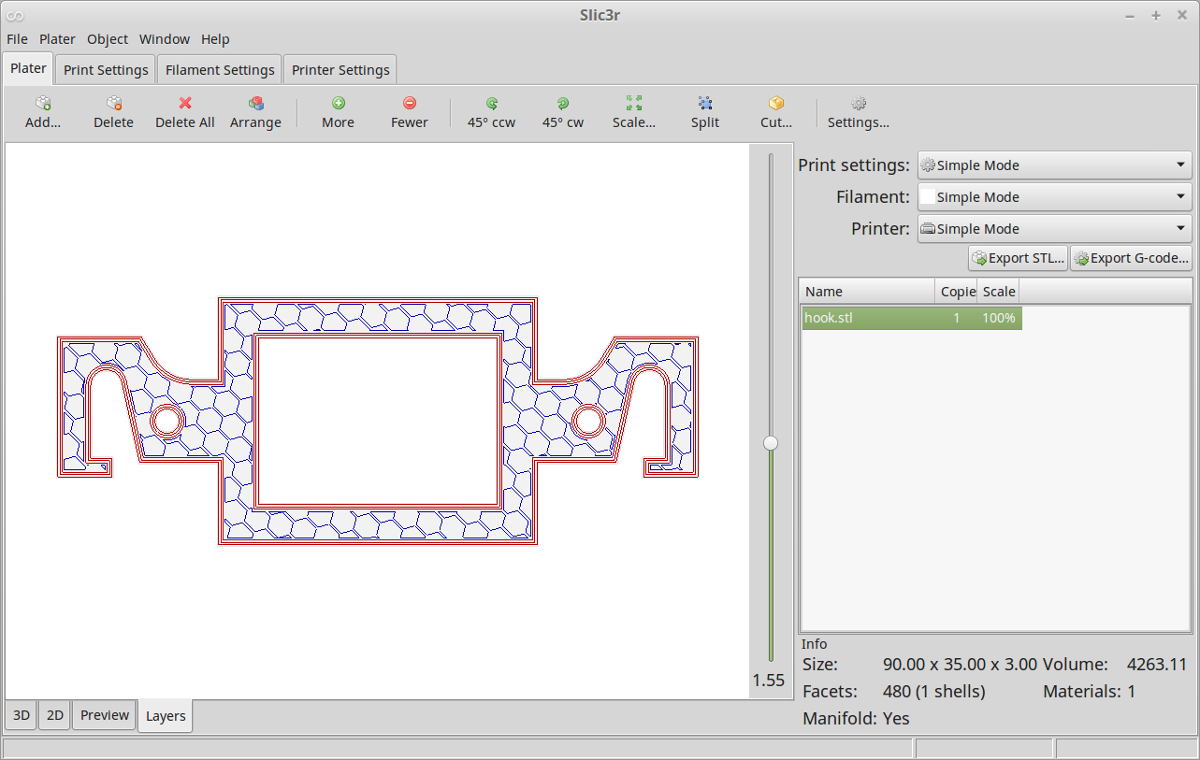Viewport: 1200px width, 760px height.
Task: Click the facets value 480 (1 shells)
Action: pyautogui.click(x=934, y=691)
